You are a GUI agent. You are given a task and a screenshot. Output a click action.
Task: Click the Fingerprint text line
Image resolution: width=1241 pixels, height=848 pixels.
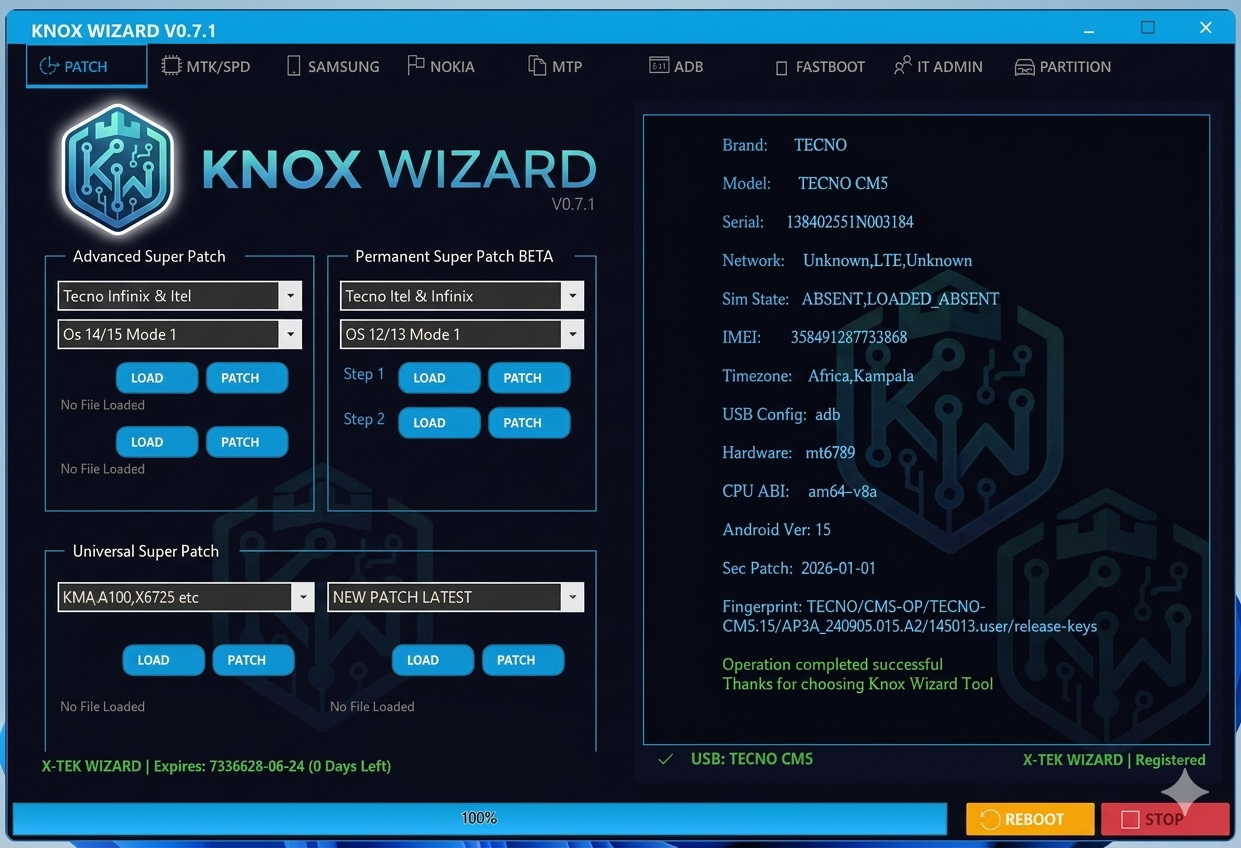[910, 617]
